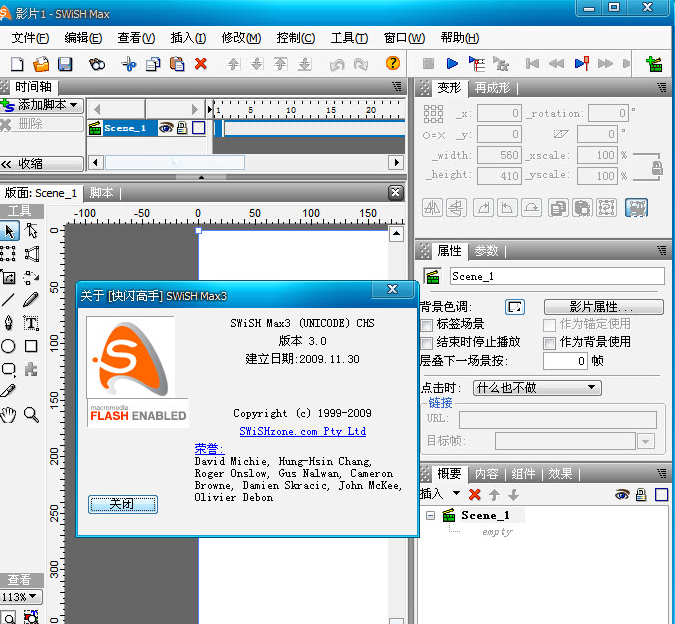Image resolution: width=675 pixels, height=624 pixels.
Task: Click the red Delete X toolbar icon
Action: (x=201, y=64)
